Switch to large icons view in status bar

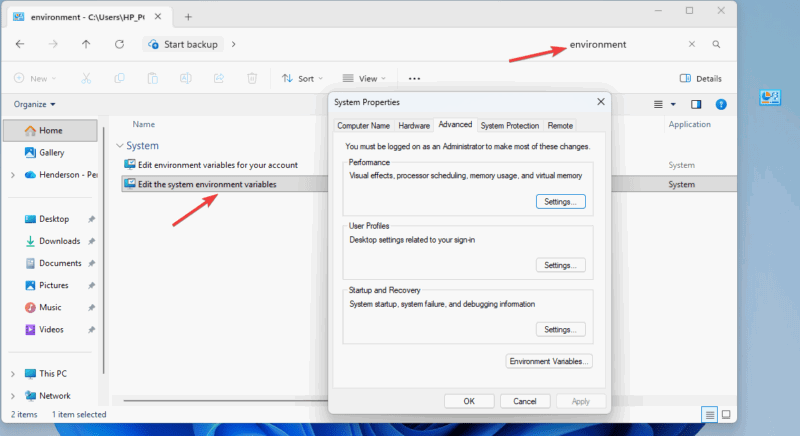point(730,414)
